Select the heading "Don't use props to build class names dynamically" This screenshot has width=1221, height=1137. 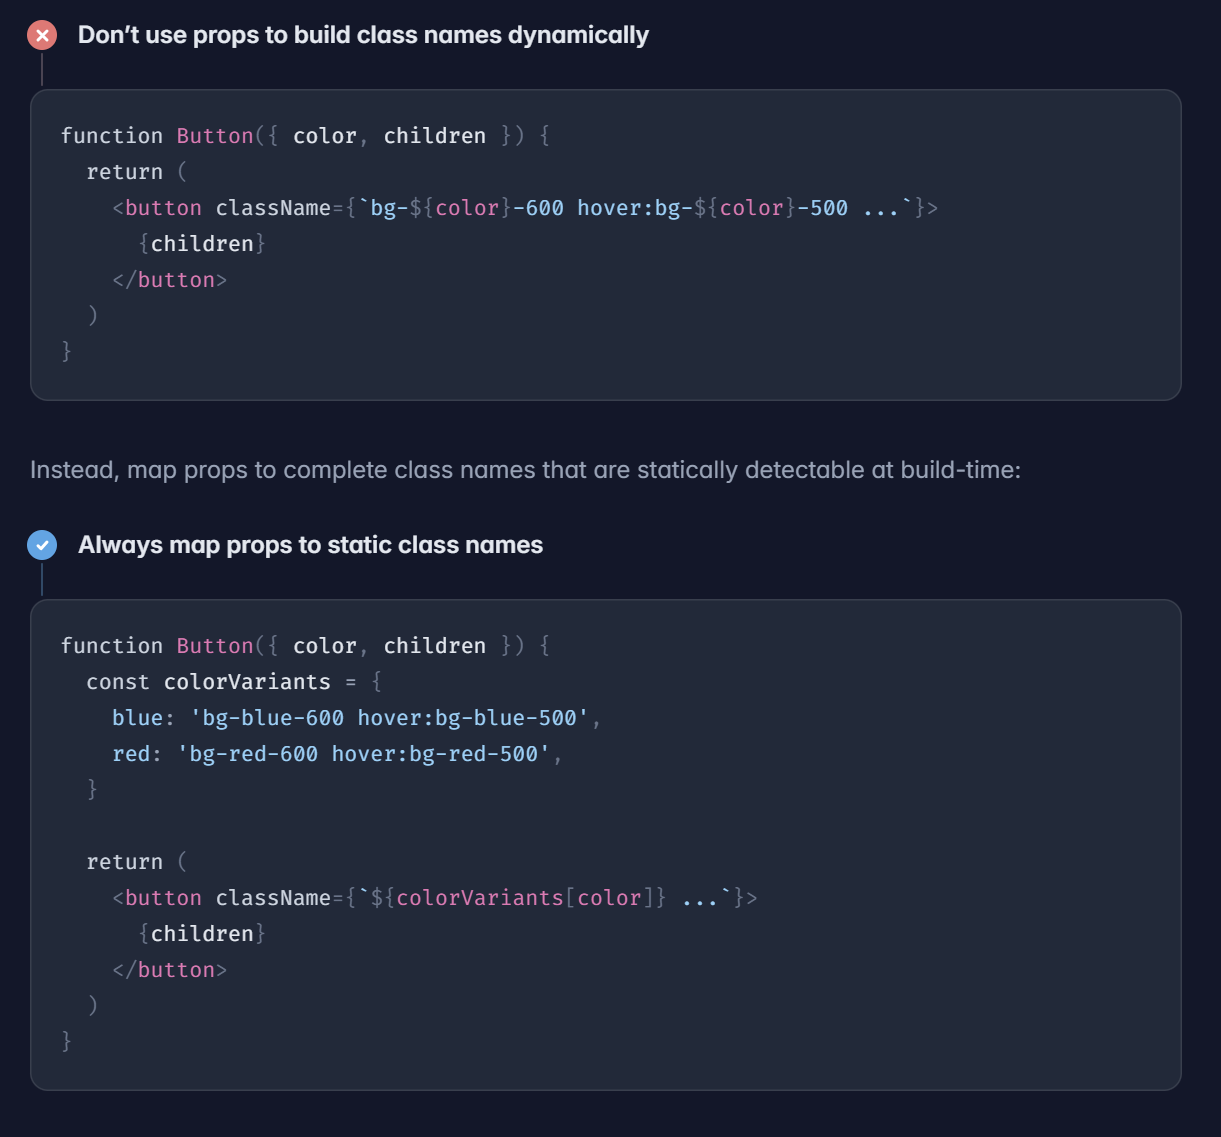click(363, 35)
